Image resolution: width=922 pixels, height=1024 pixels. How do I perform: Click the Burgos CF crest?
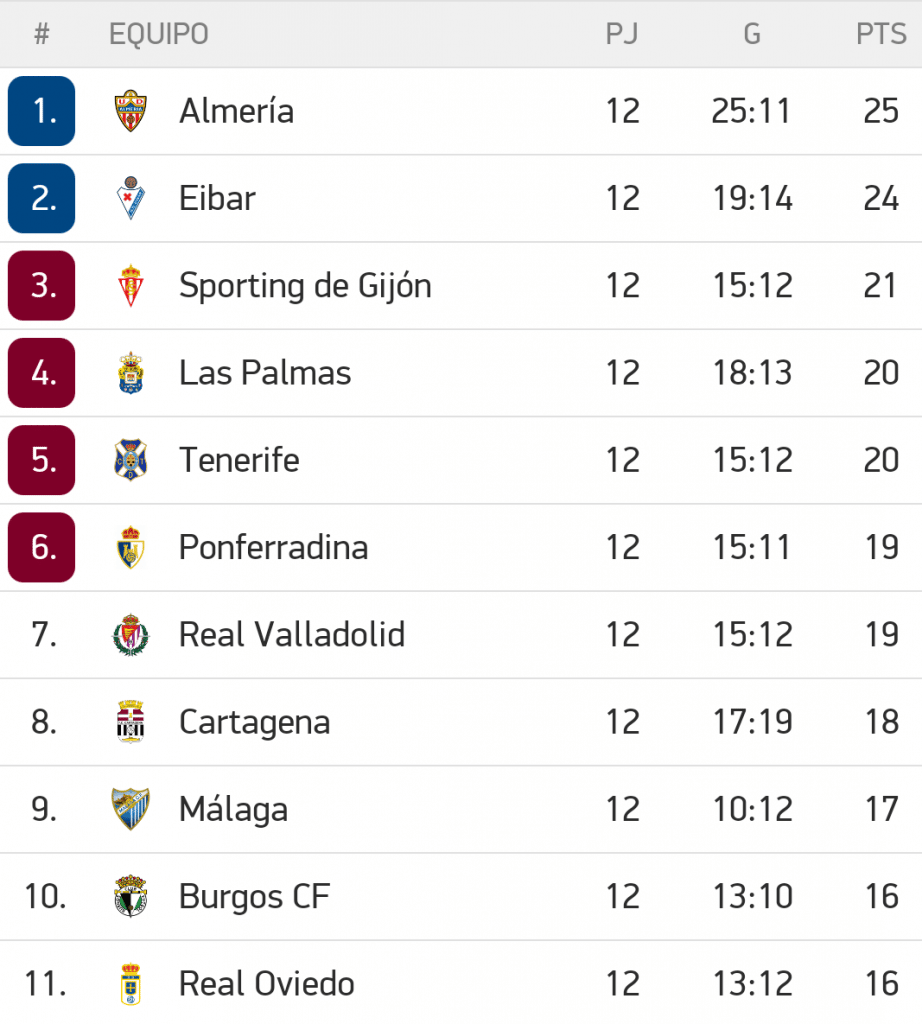tap(131, 896)
